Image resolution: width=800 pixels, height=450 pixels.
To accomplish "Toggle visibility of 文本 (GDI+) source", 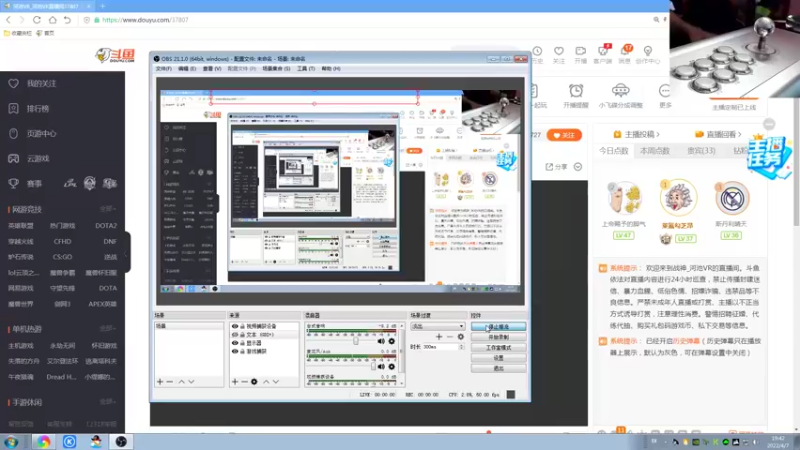I will pyautogui.click(x=235, y=335).
